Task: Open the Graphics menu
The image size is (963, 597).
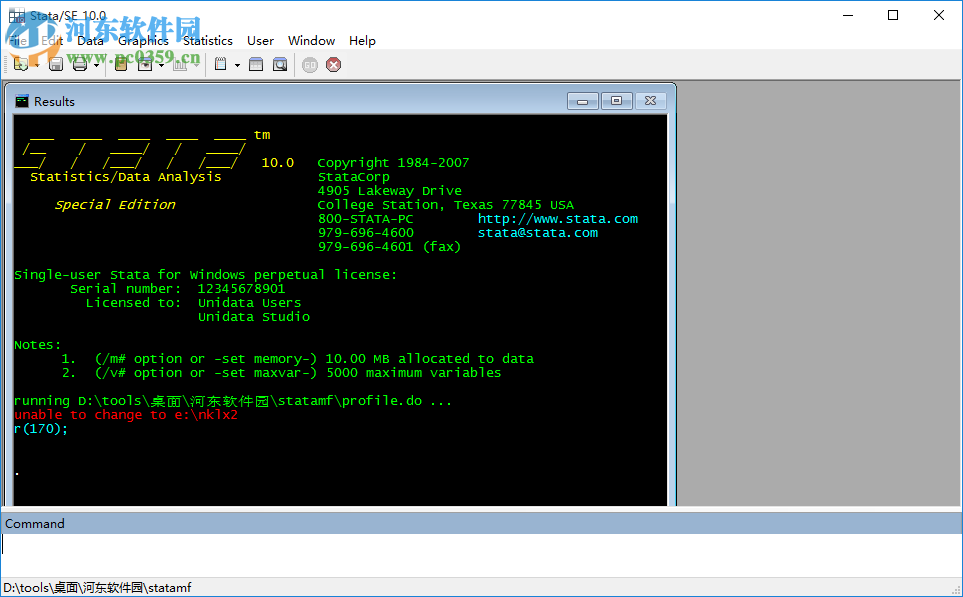Action: tap(142, 40)
